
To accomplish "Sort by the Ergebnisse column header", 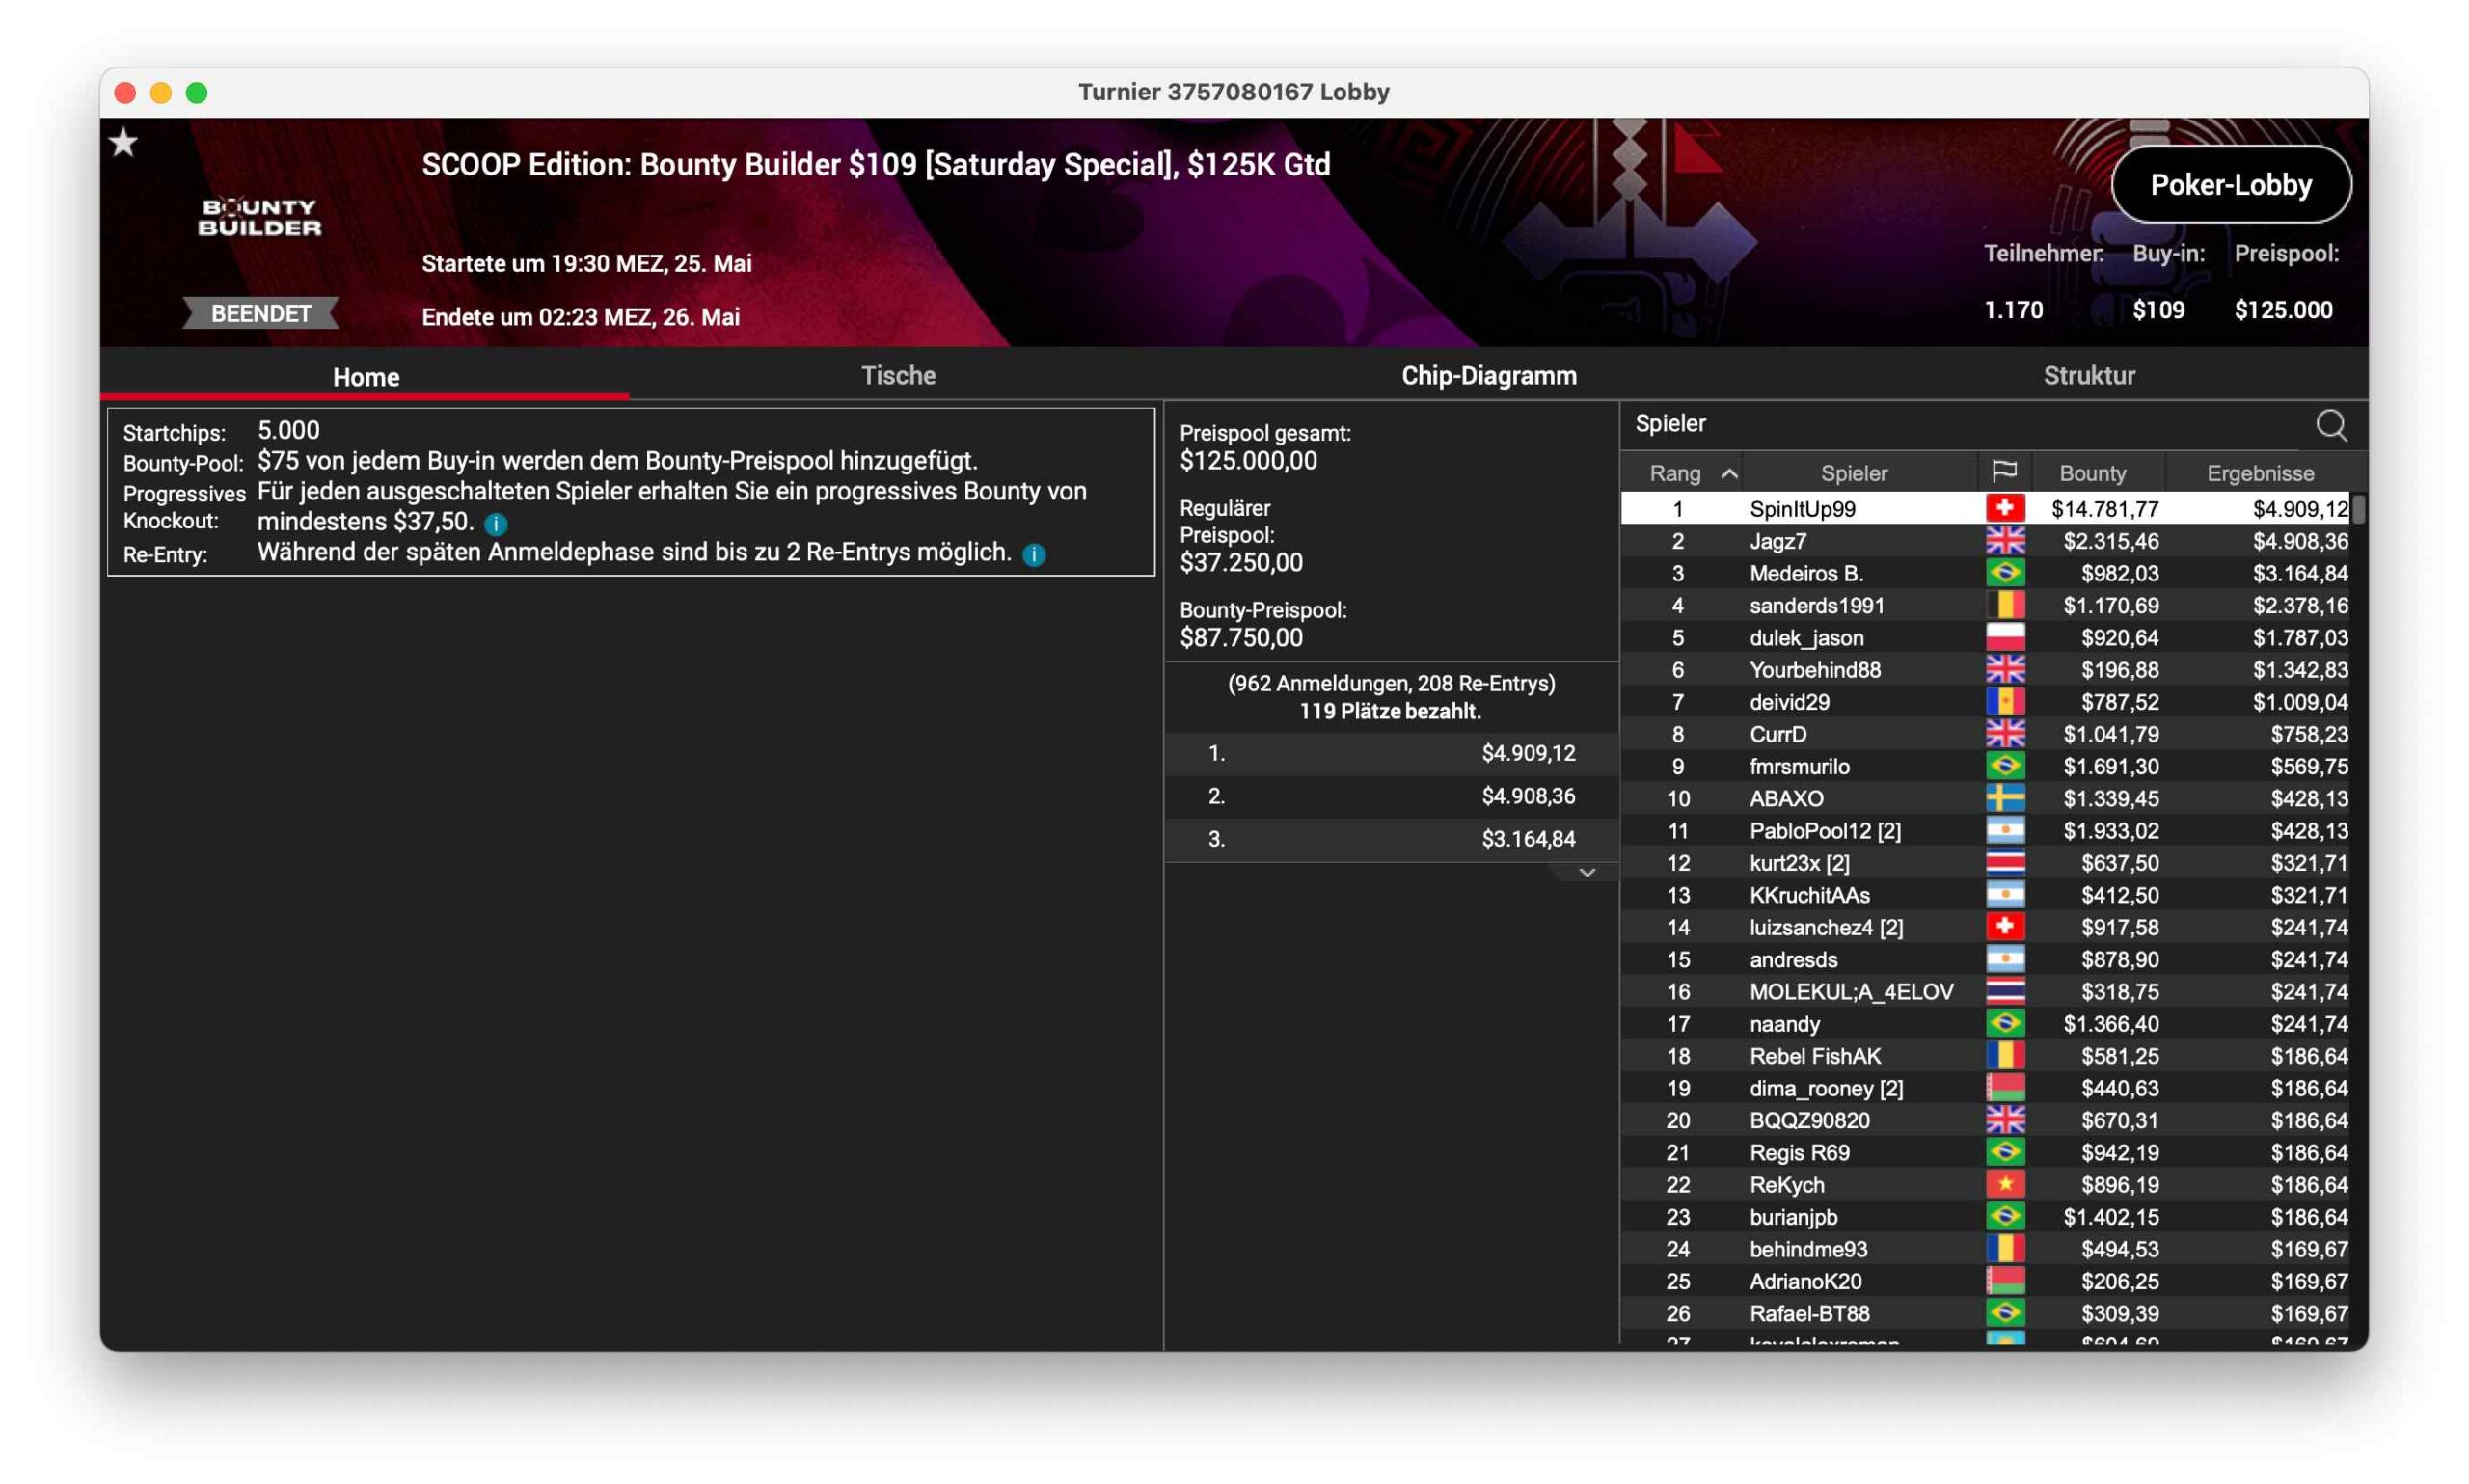I will pyautogui.click(x=2259, y=473).
